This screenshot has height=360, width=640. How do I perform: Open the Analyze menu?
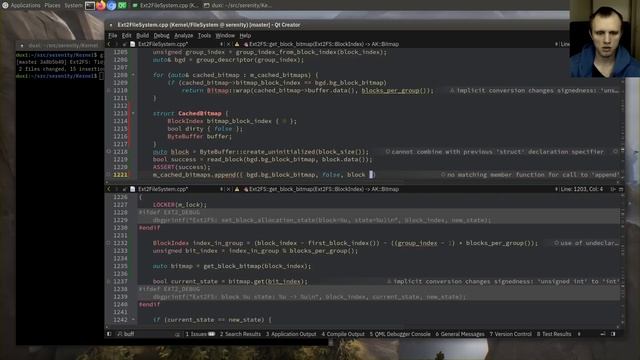pos(184,36)
